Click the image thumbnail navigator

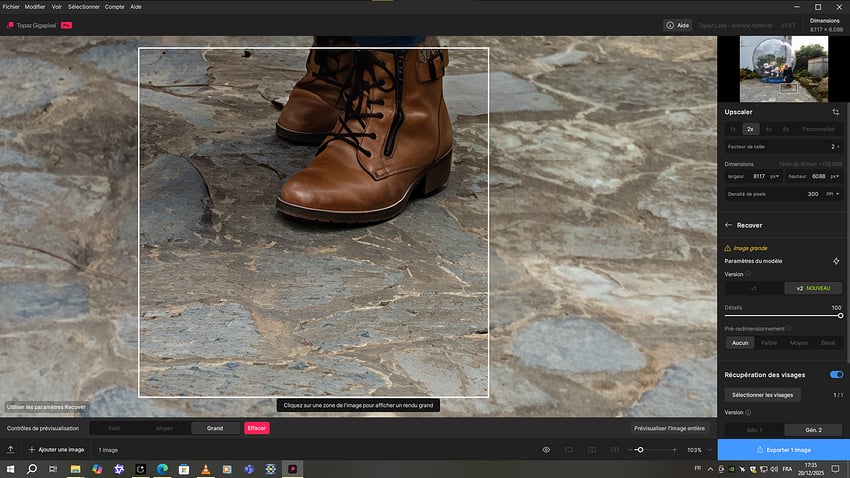(x=783, y=68)
